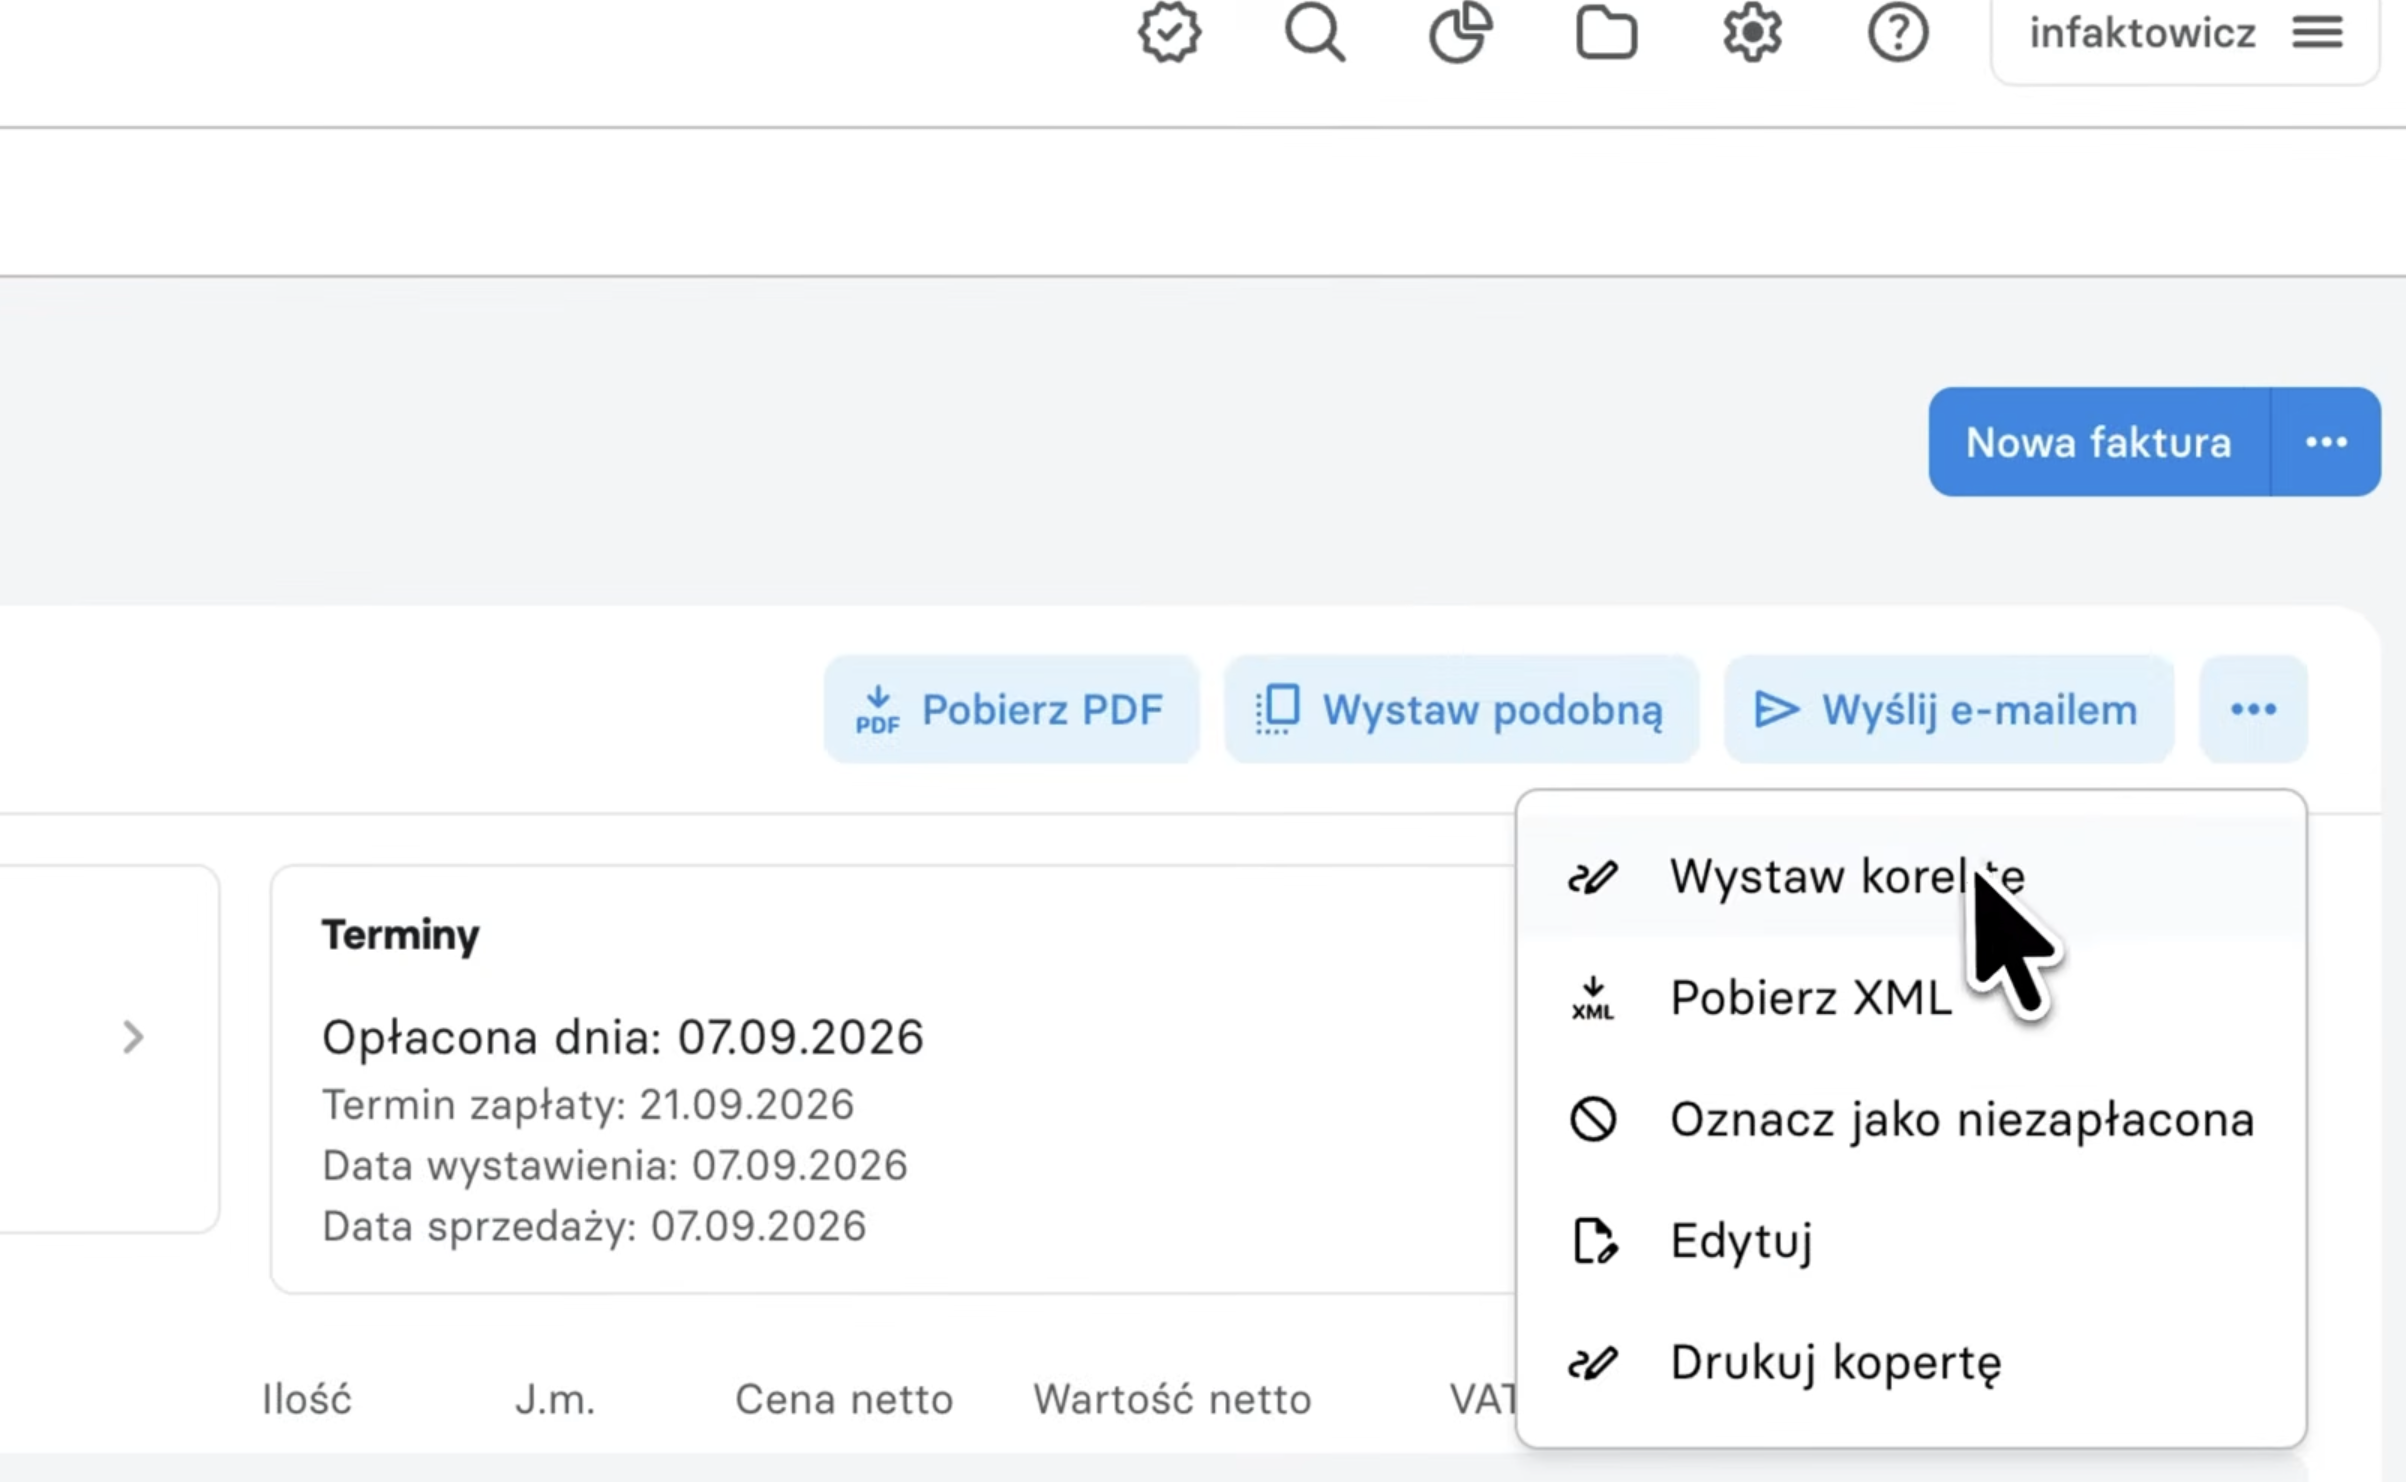The image size is (2406, 1482).
Task: Open reports via the pie chart icon
Action: pos(1460,33)
